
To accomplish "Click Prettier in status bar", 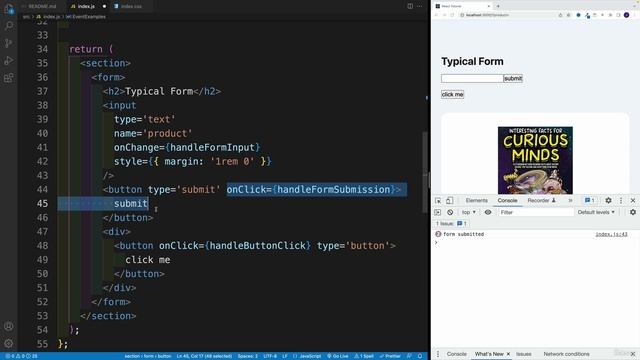I will (390, 356).
